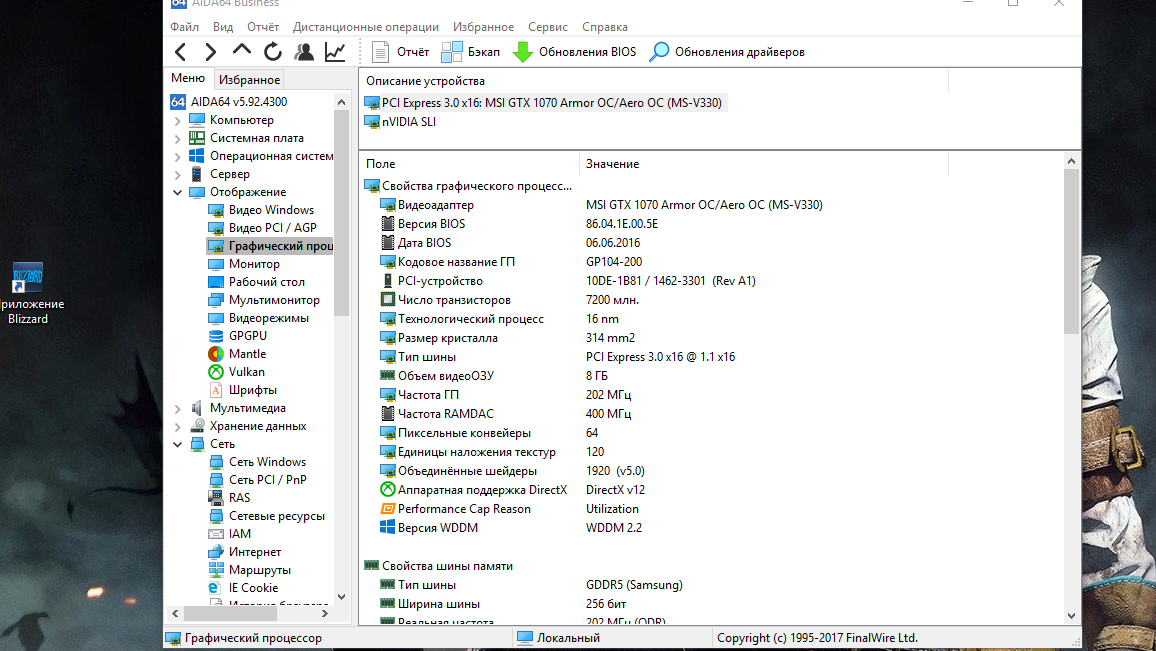Image resolution: width=1156 pixels, height=651 pixels.
Task: Click the Бэкап toolbar button
Action: pos(470,52)
